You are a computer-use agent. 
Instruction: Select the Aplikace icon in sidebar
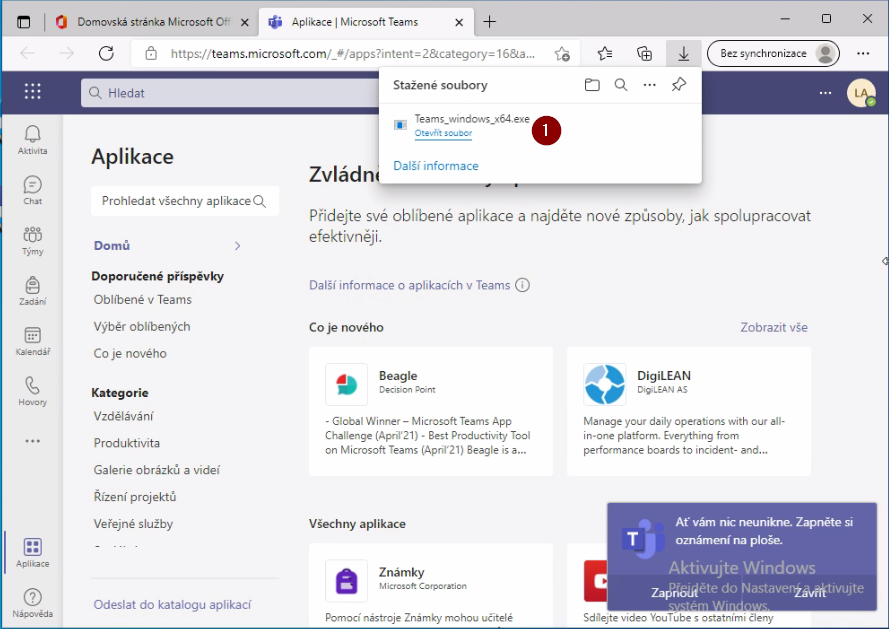point(32,552)
